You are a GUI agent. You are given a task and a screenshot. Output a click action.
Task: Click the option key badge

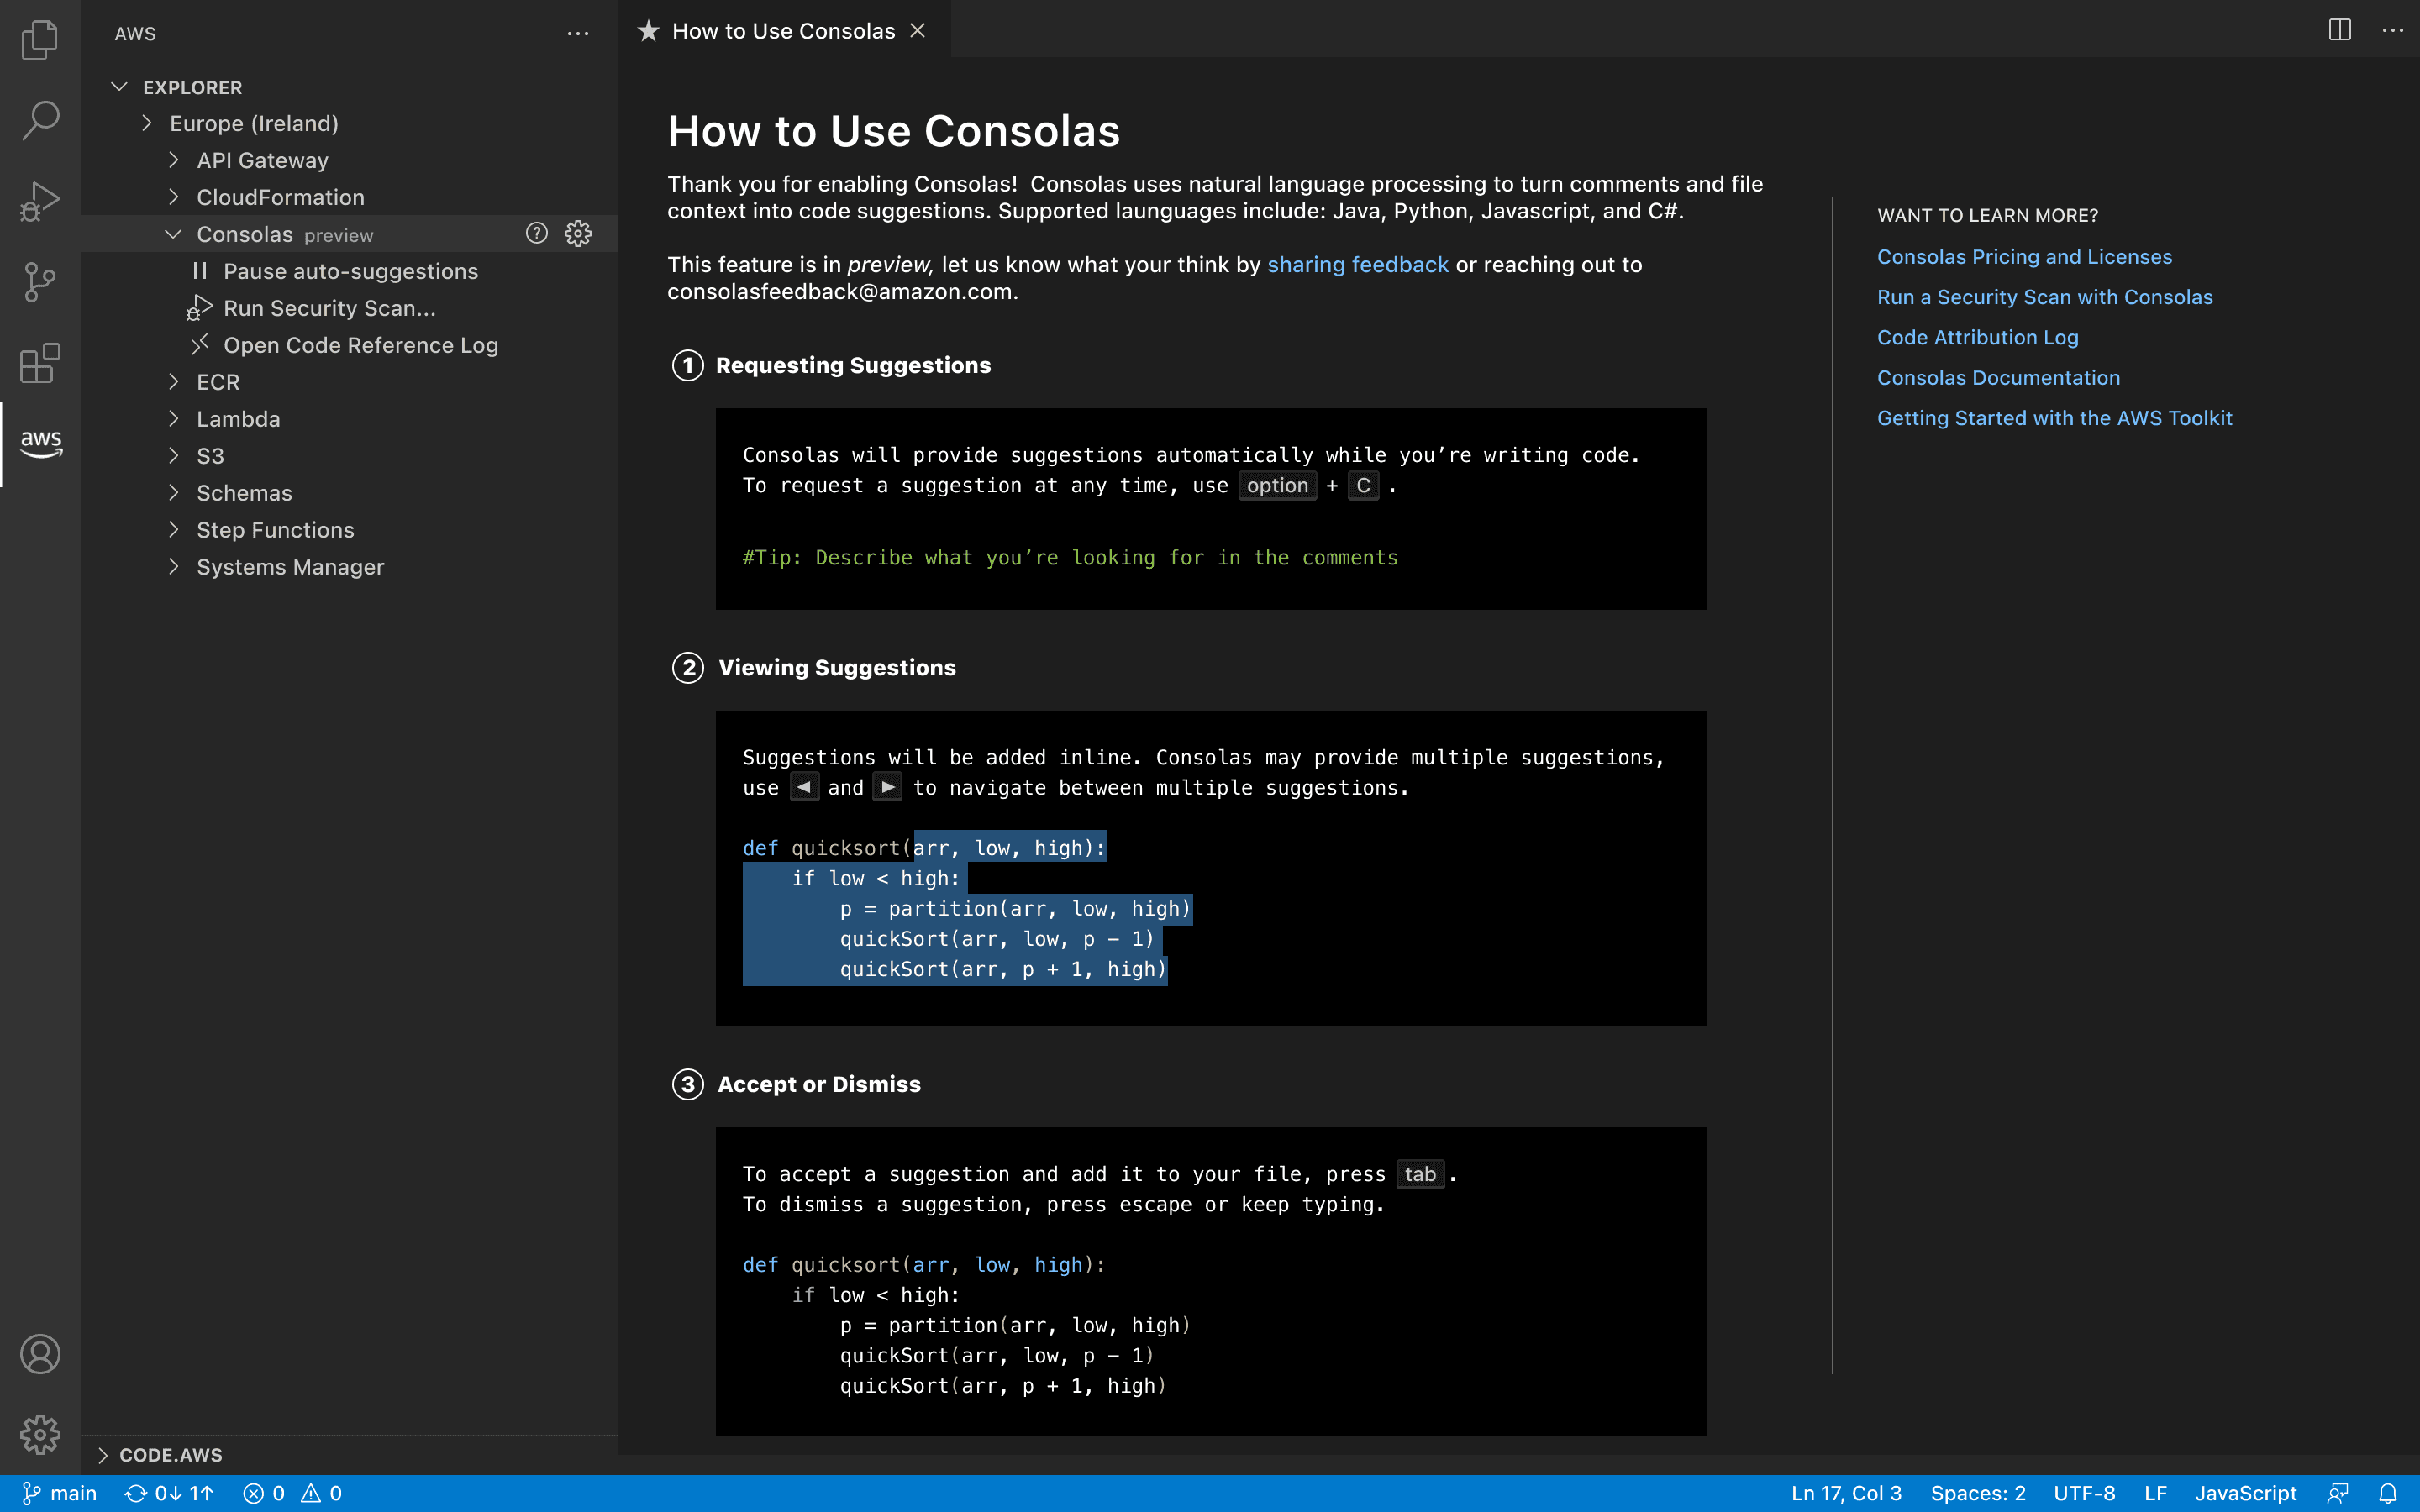click(x=1277, y=485)
